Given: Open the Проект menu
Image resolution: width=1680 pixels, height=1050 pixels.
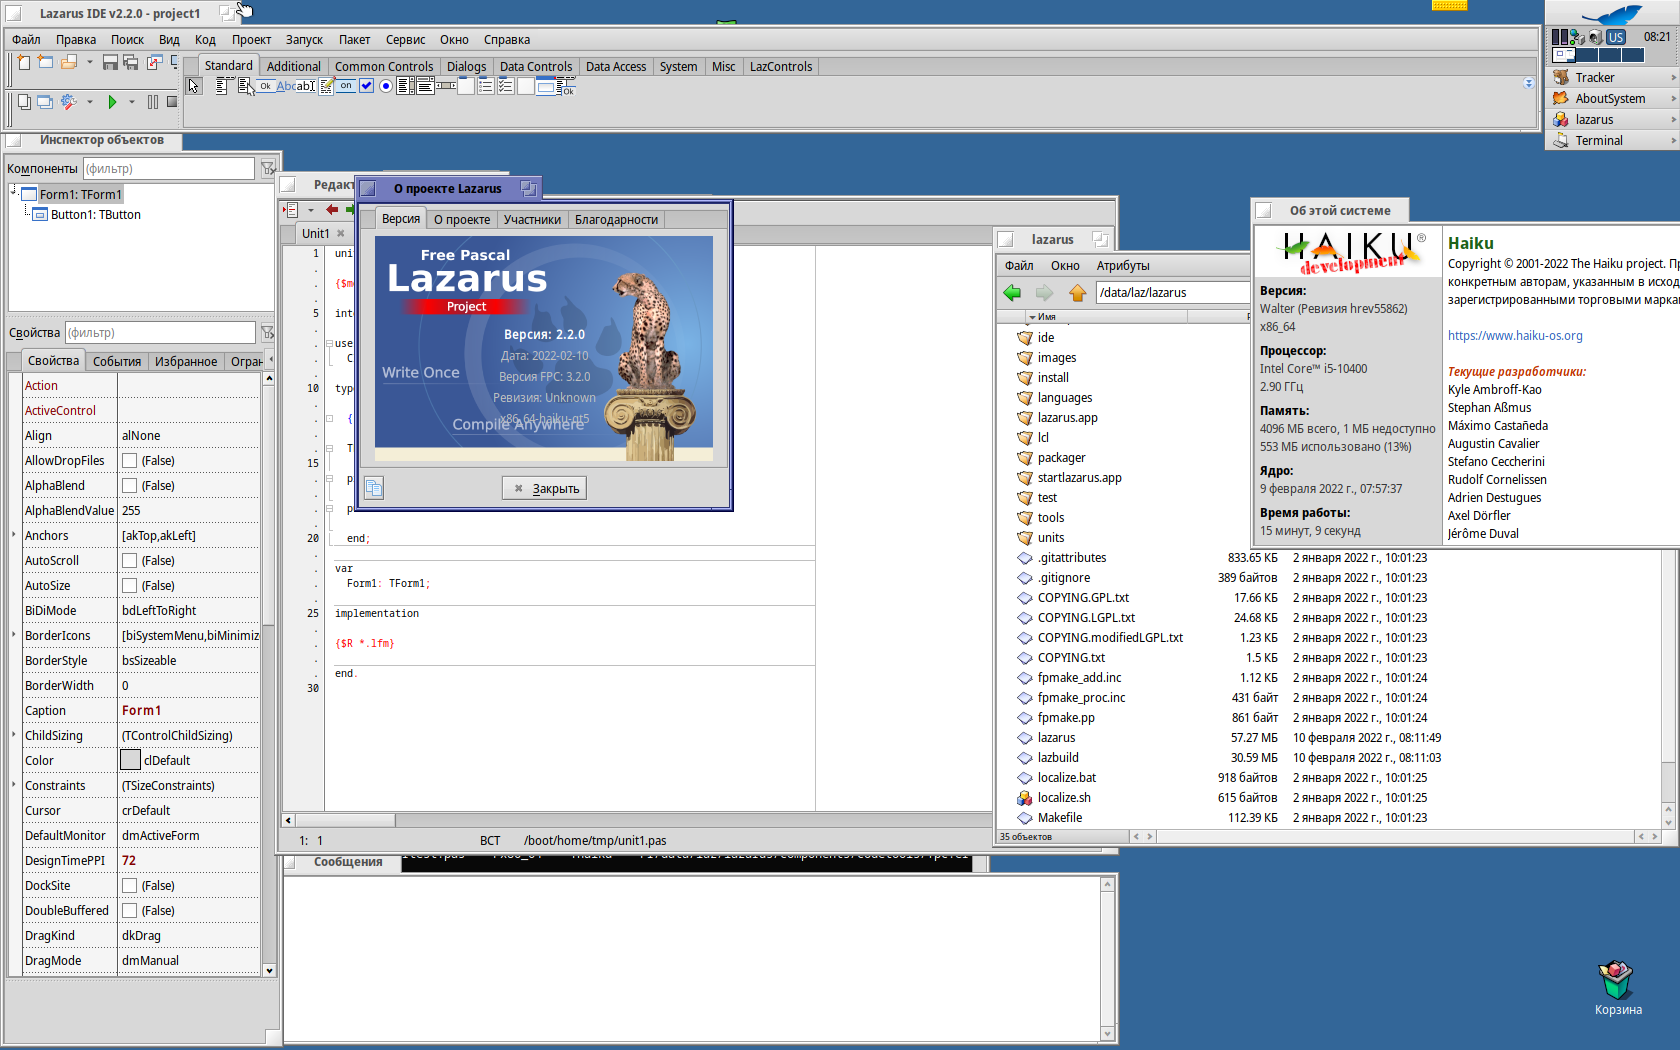Looking at the screenshot, I should tap(251, 40).
